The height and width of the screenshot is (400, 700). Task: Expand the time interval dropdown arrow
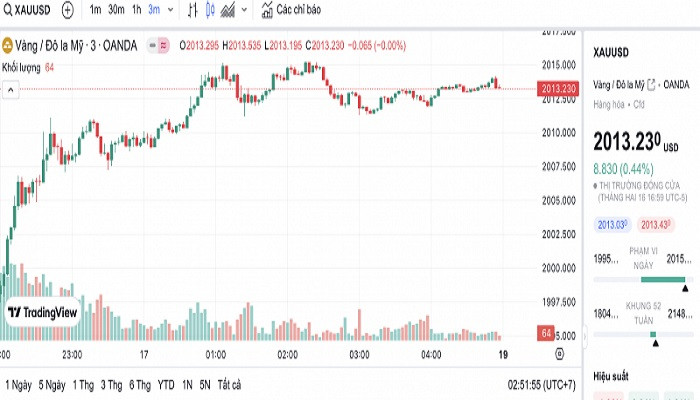point(169,10)
